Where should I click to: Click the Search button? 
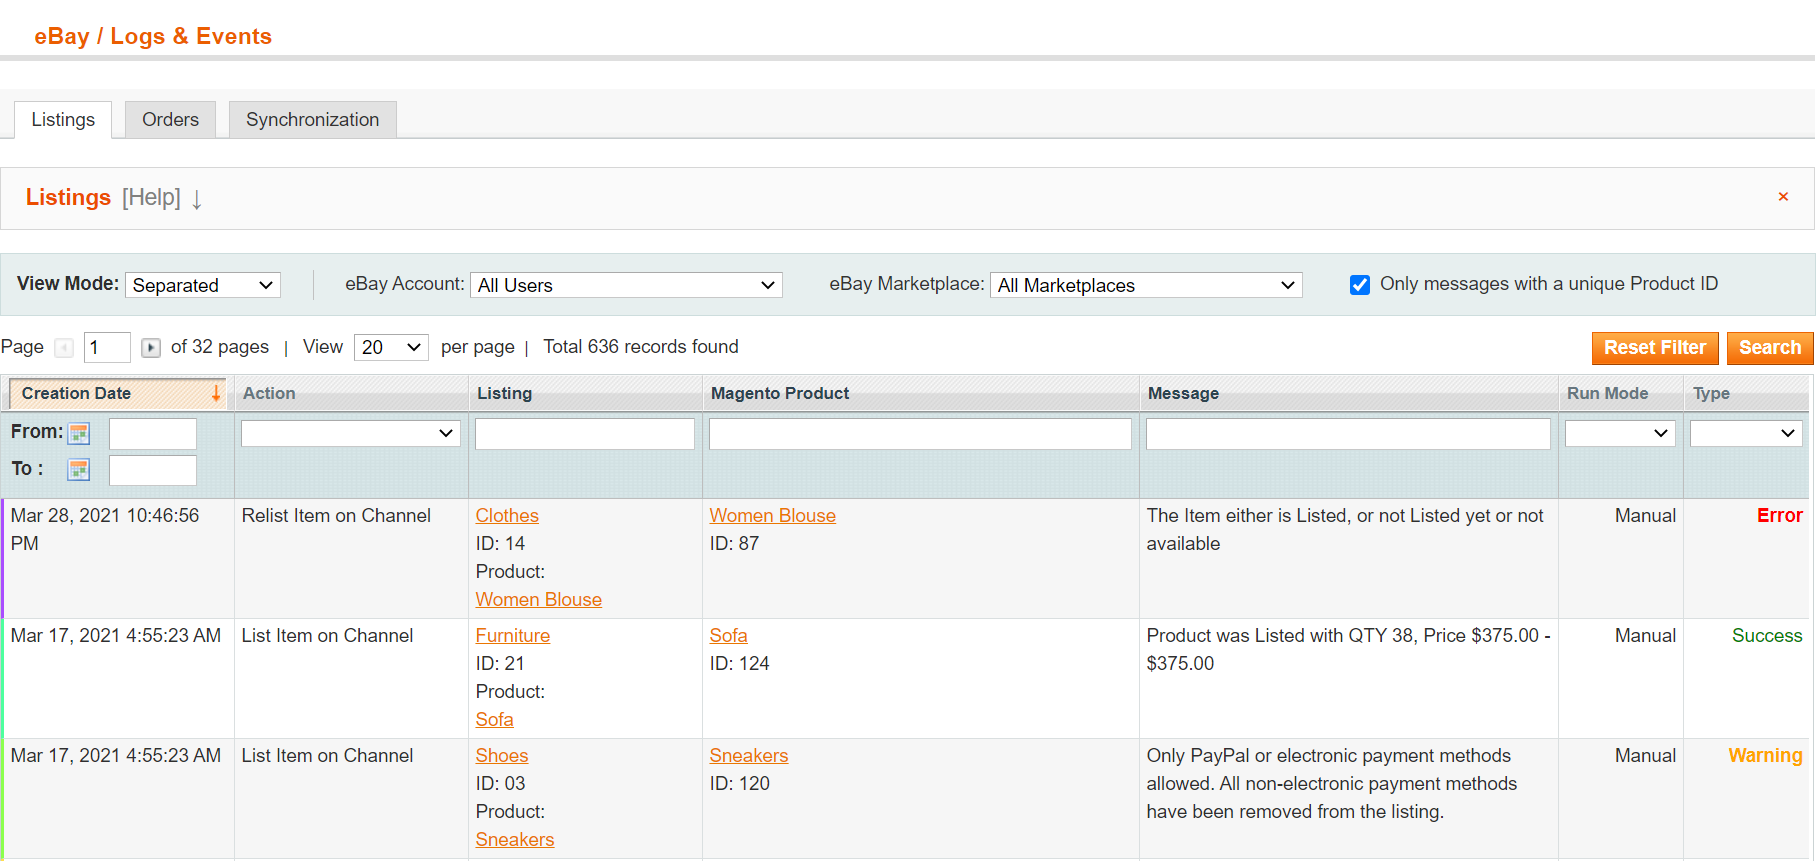click(x=1770, y=348)
